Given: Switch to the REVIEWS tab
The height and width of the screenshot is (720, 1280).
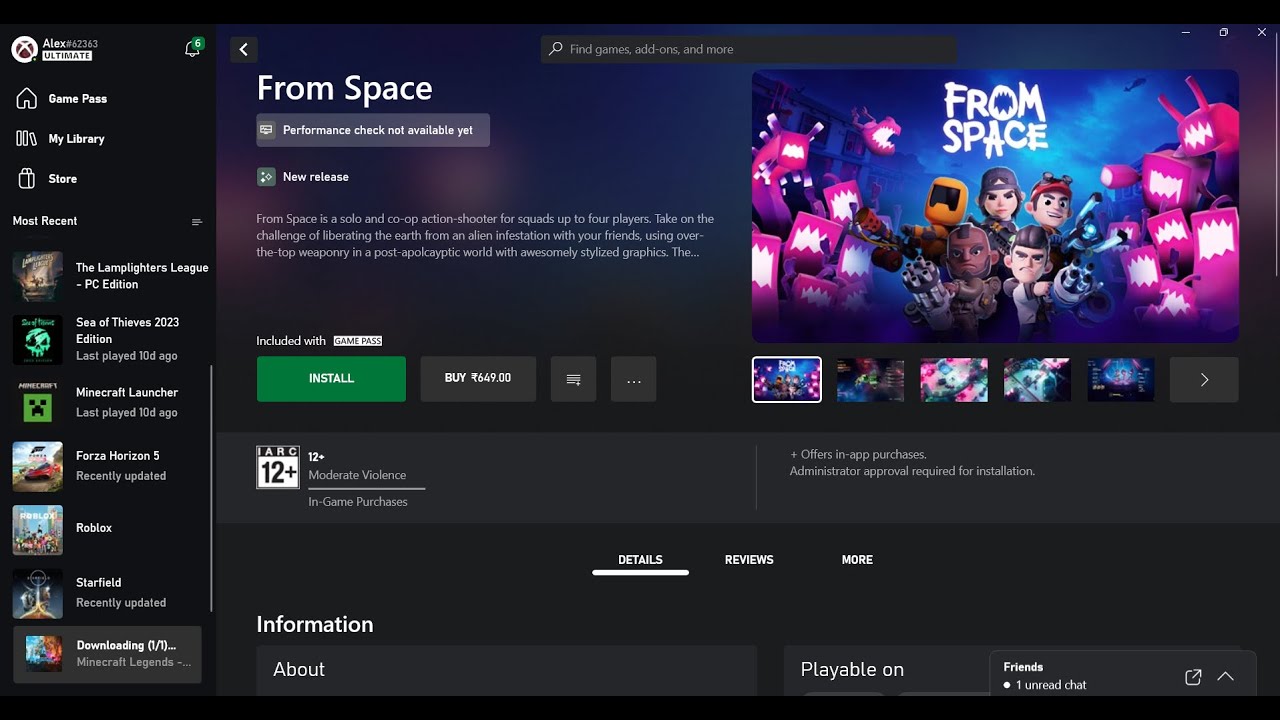Looking at the screenshot, I should (x=749, y=560).
